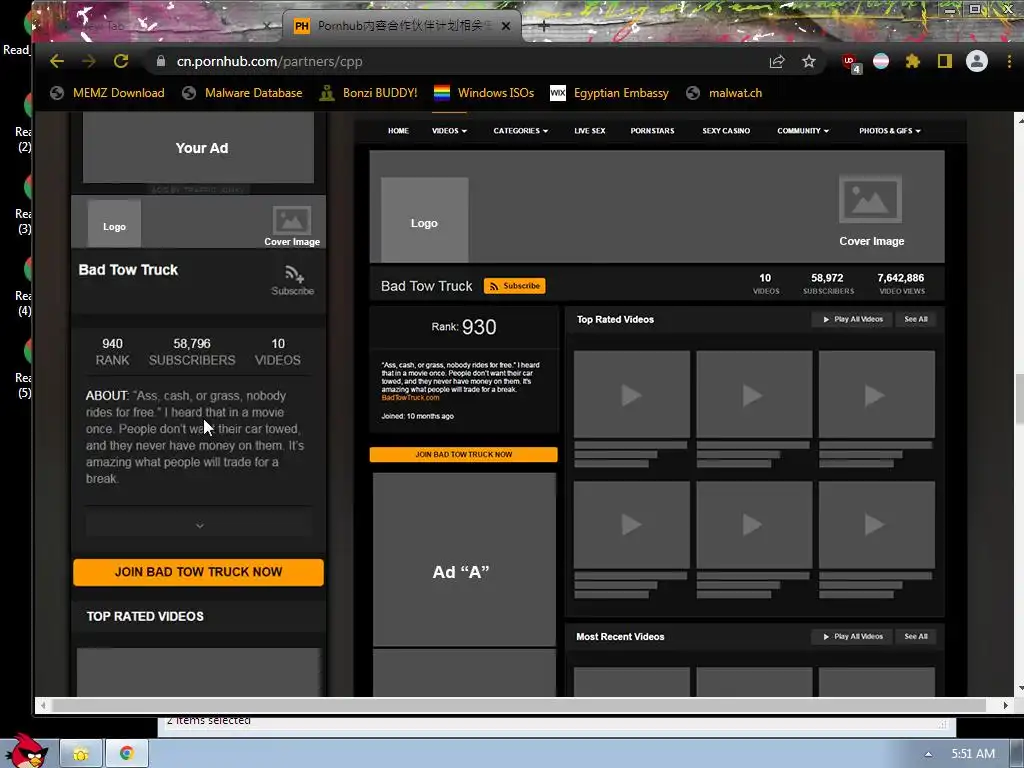Expand the About section chevron

coord(200,525)
